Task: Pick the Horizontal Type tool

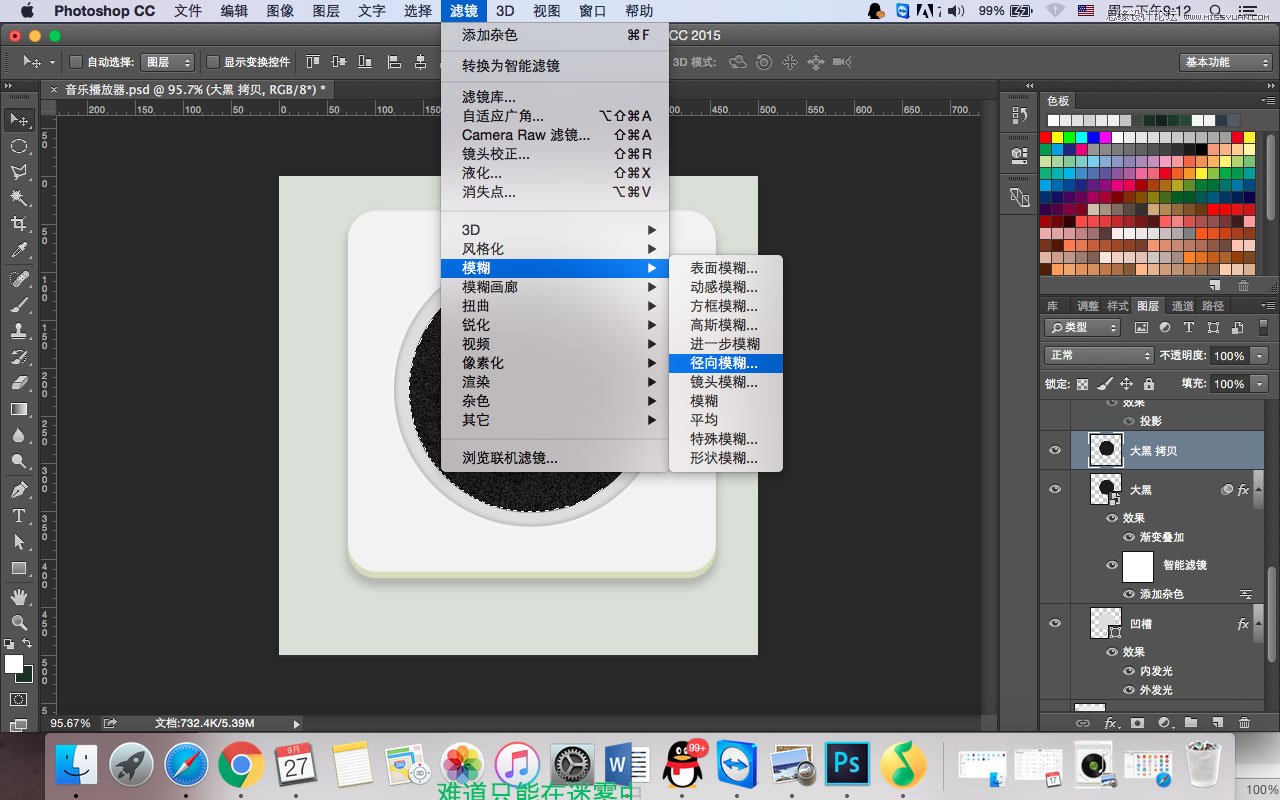Action: pyautogui.click(x=19, y=516)
